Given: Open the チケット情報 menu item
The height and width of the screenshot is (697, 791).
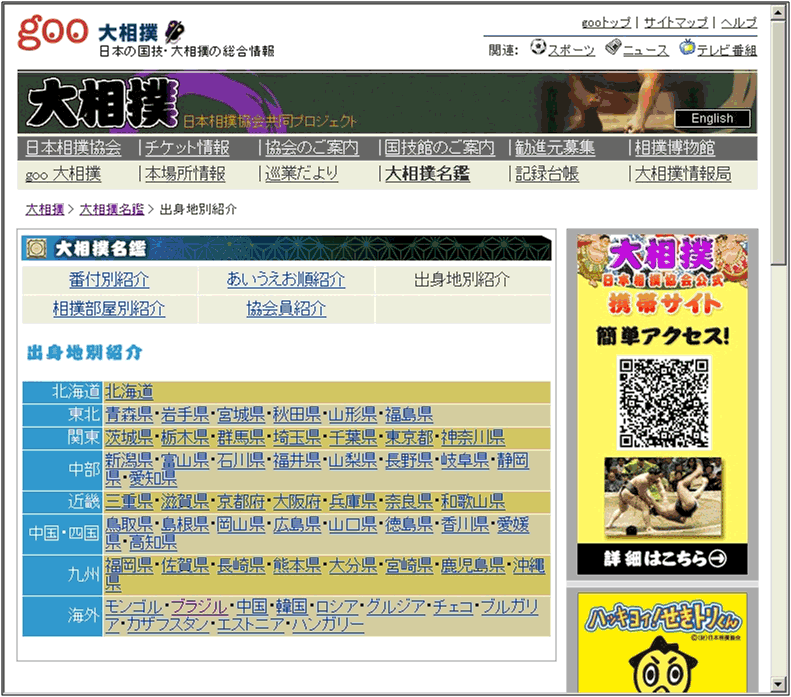Looking at the screenshot, I should (x=187, y=148).
